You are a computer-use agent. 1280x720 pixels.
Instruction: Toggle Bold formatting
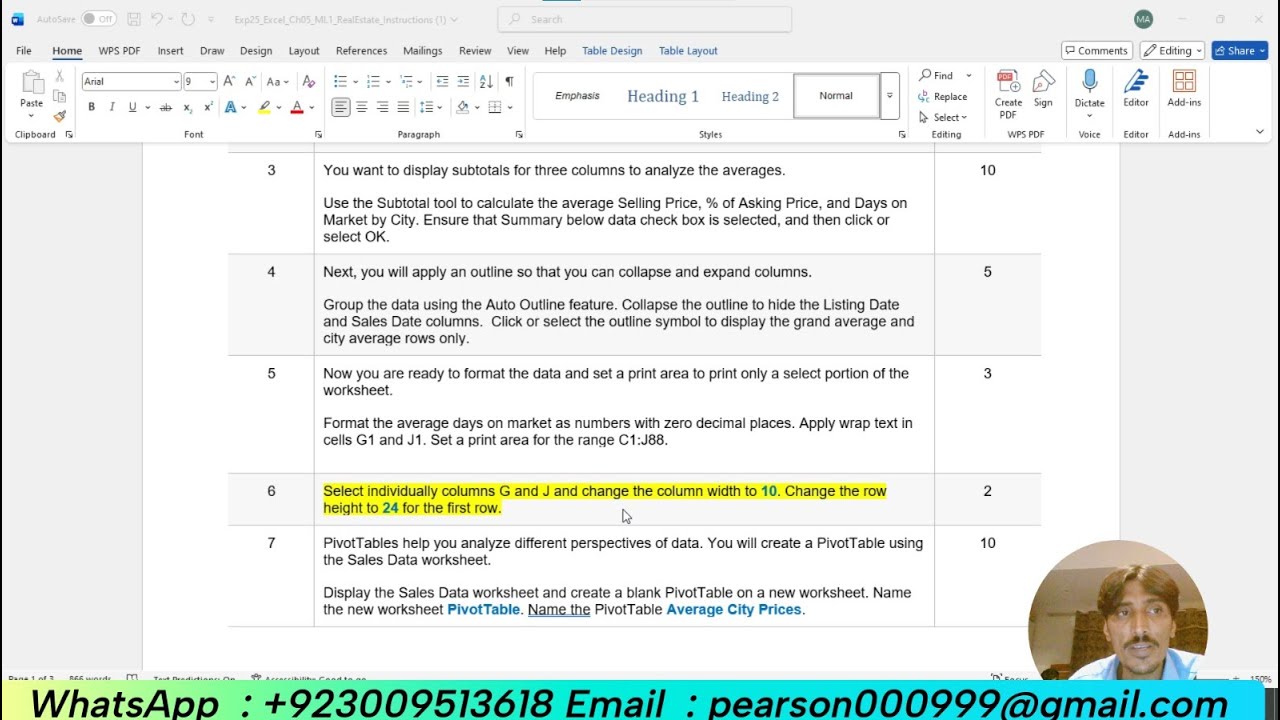[x=91, y=107]
